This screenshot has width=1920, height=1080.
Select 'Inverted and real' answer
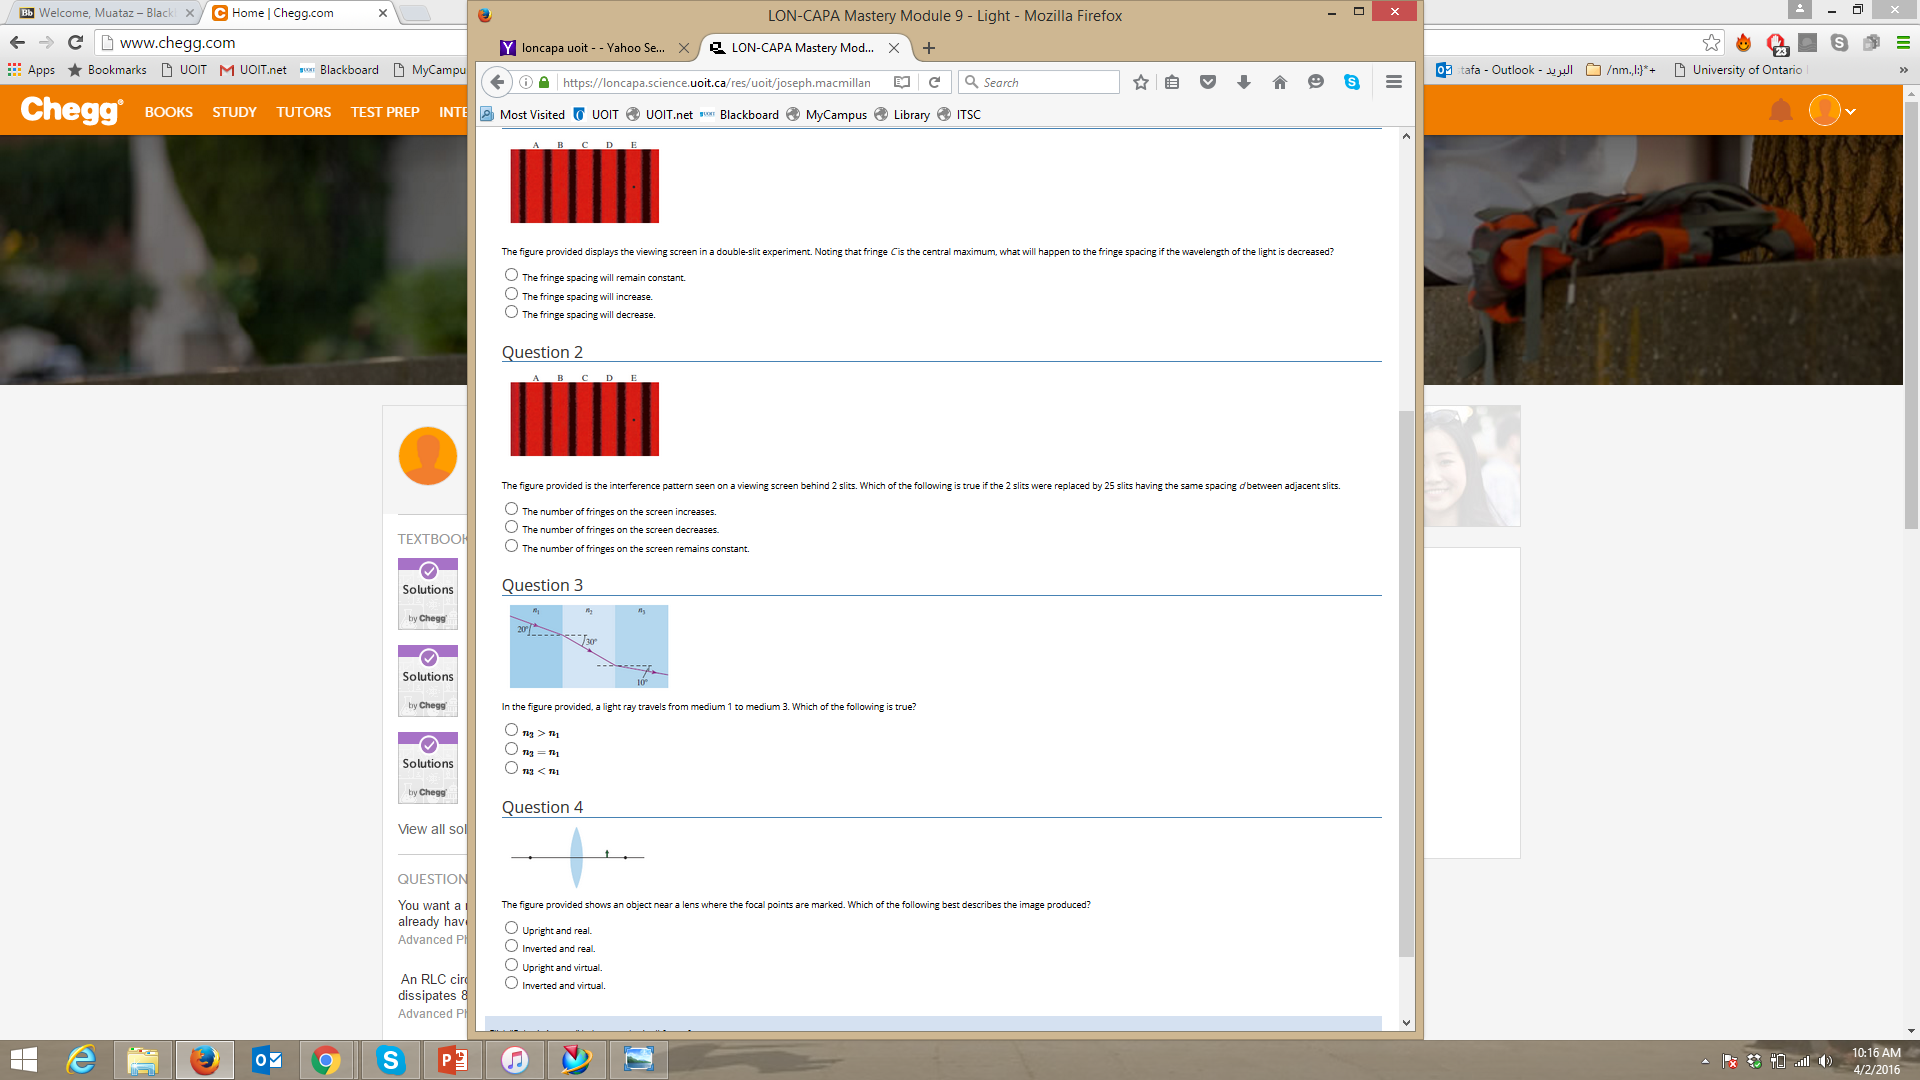511,946
